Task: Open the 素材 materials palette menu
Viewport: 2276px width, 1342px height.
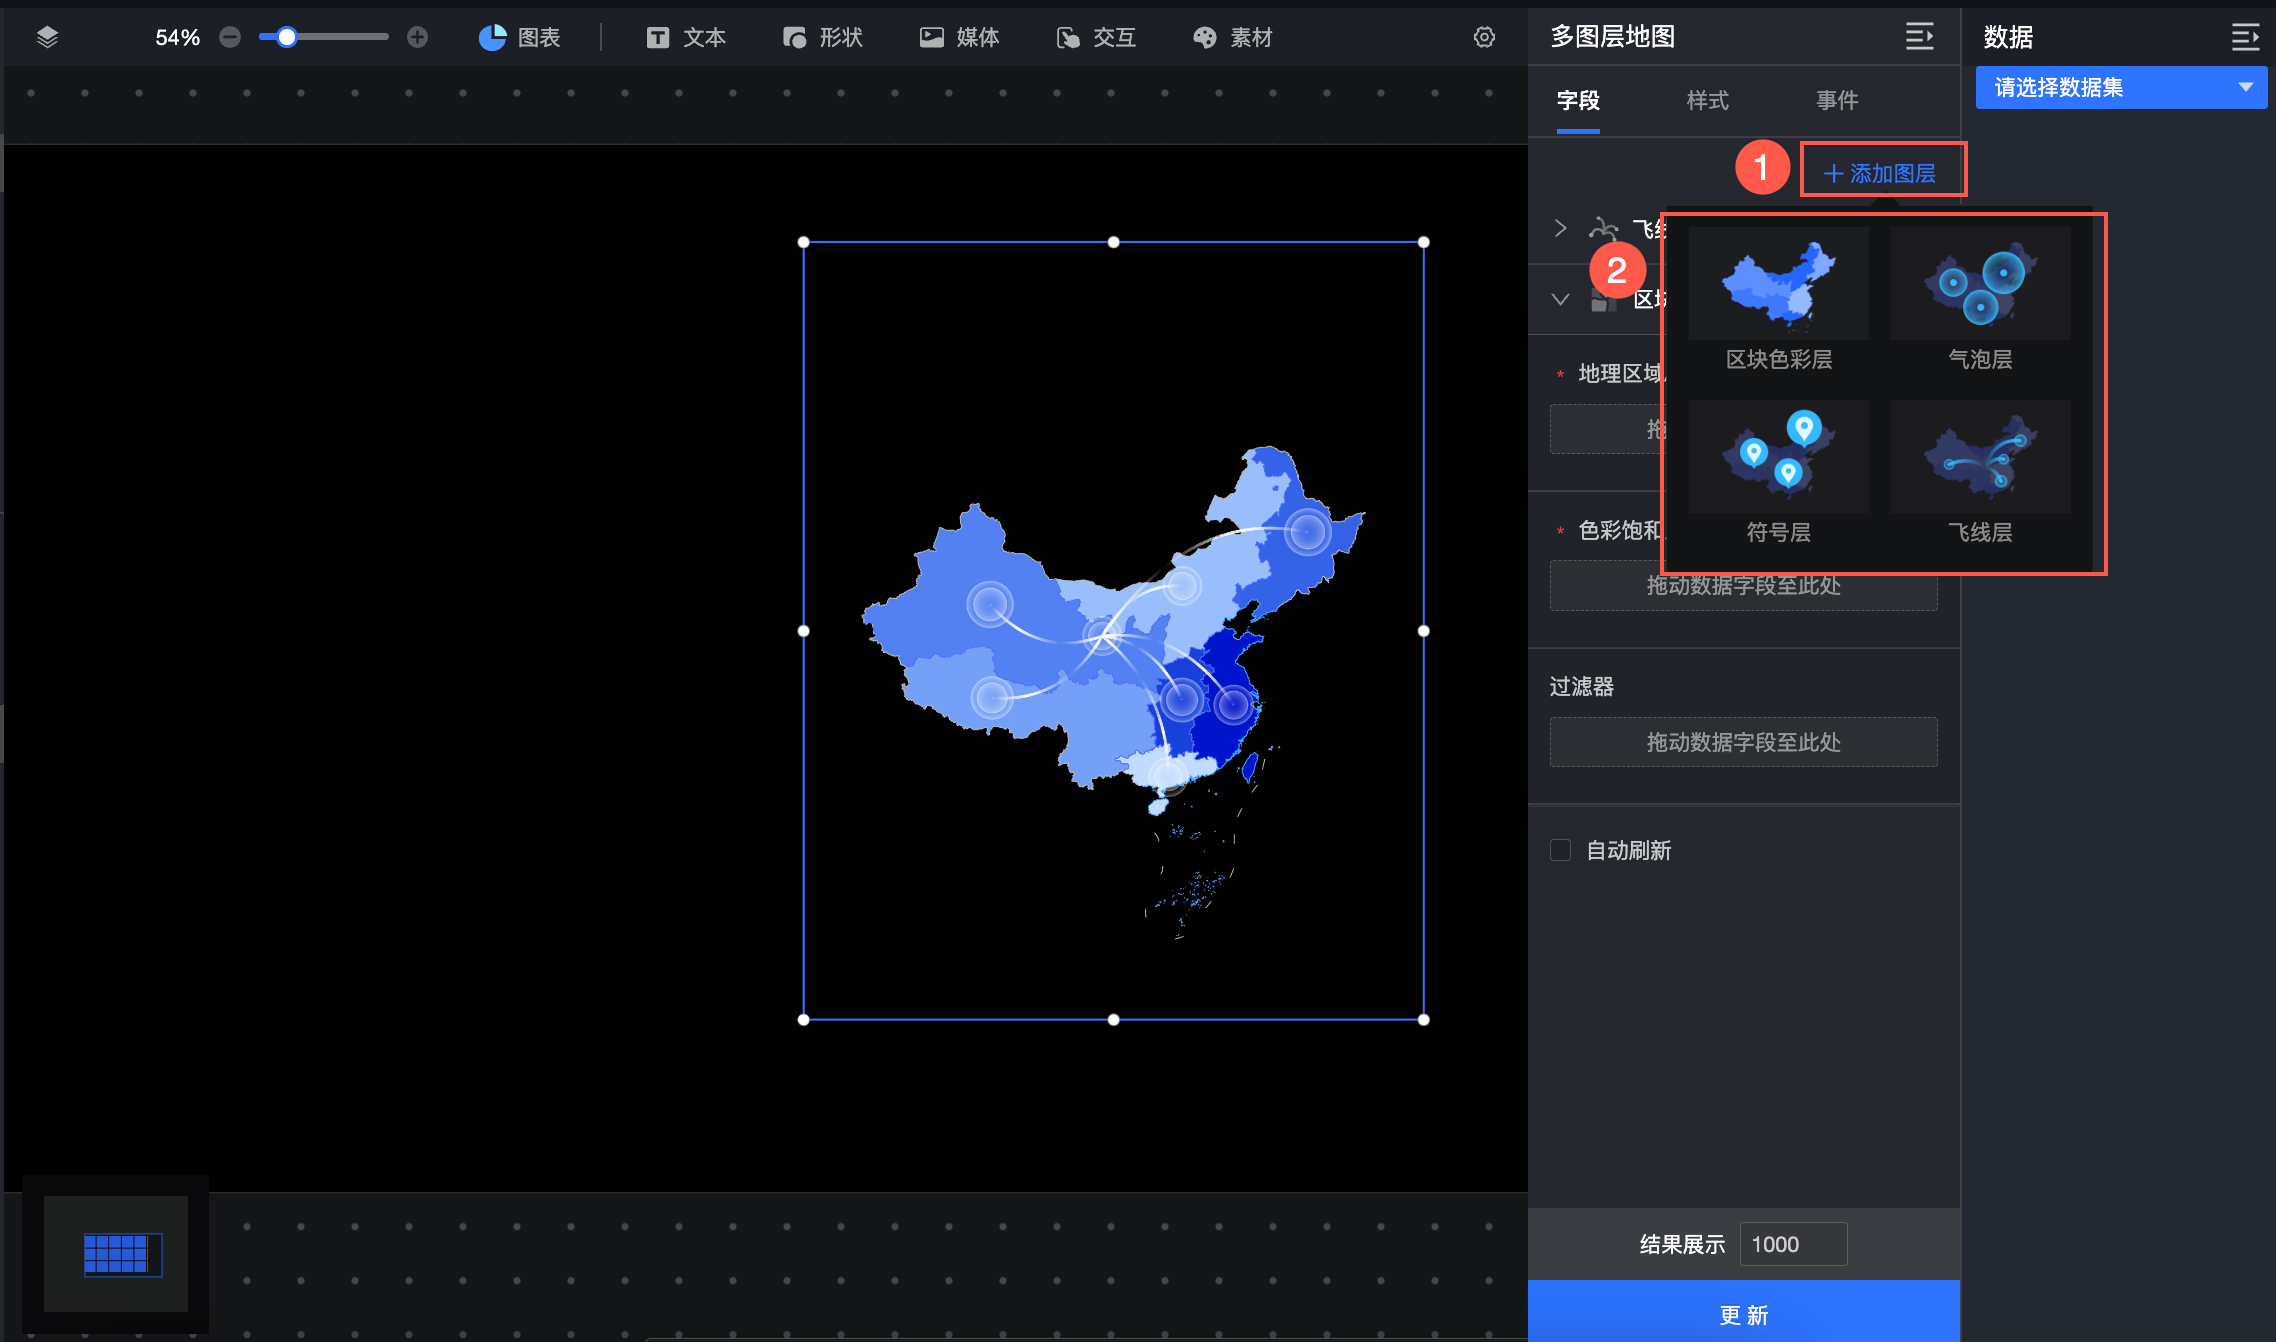Action: pyautogui.click(x=1232, y=37)
